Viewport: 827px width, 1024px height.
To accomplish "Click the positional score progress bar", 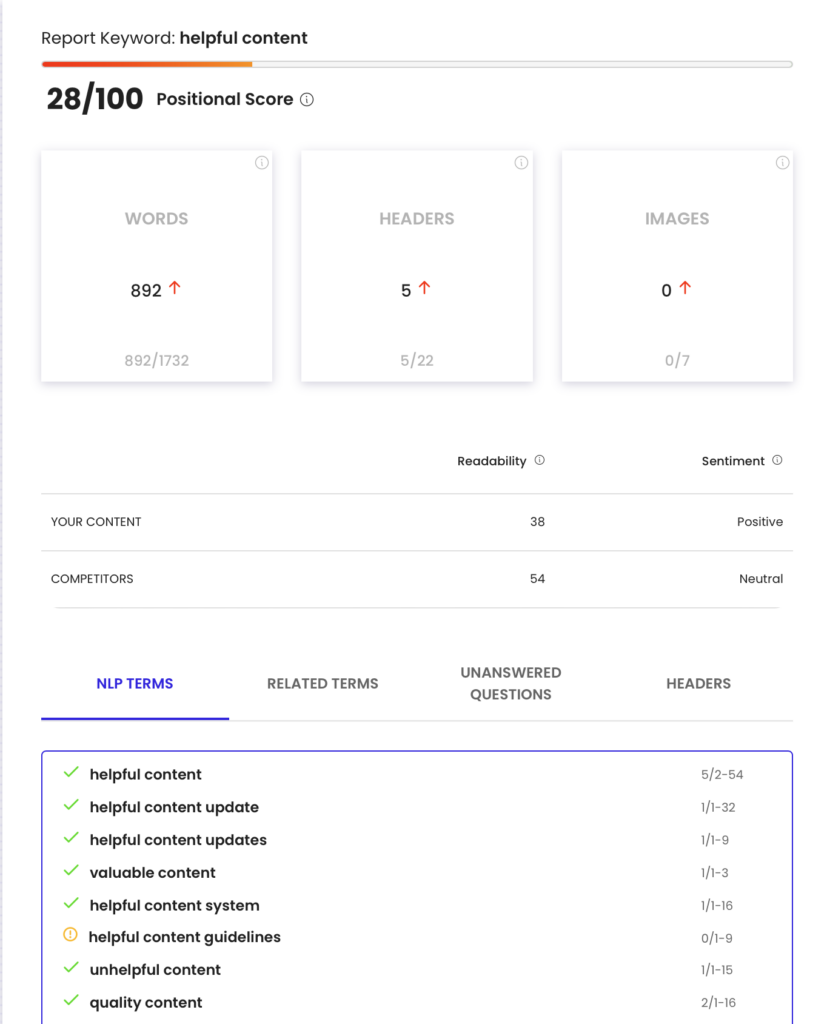I will click(416, 64).
